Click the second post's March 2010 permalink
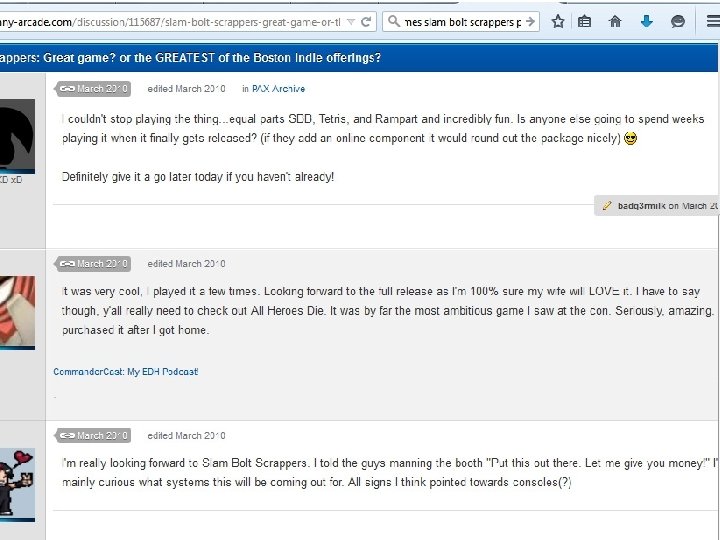Image resolution: width=720 pixels, height=540 pixels. pyautogui.click(x=94, y=264)
